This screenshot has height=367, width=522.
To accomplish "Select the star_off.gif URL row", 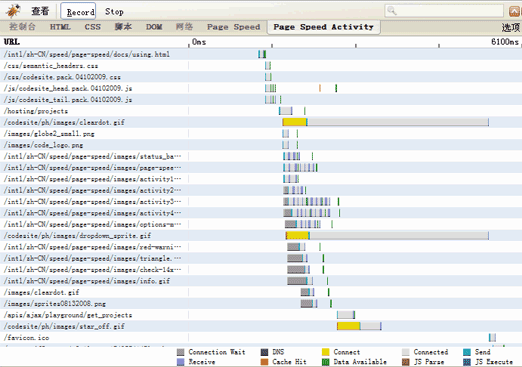I will pos(261,326).
